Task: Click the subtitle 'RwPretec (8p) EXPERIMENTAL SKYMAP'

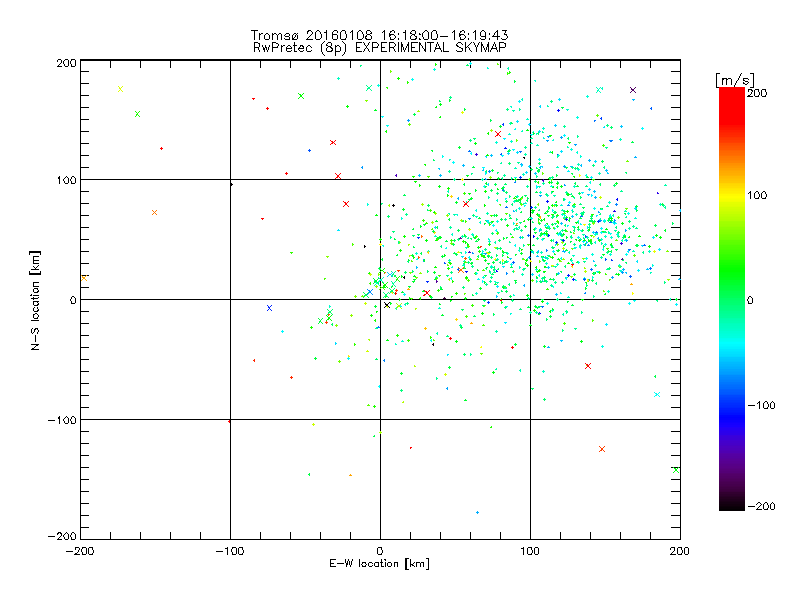Action: [x=379, y=48]
